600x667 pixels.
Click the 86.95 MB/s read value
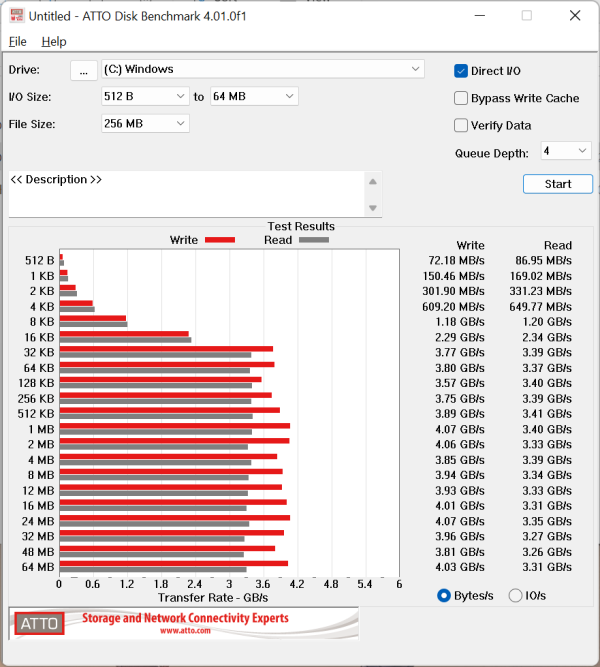(543, 261)
